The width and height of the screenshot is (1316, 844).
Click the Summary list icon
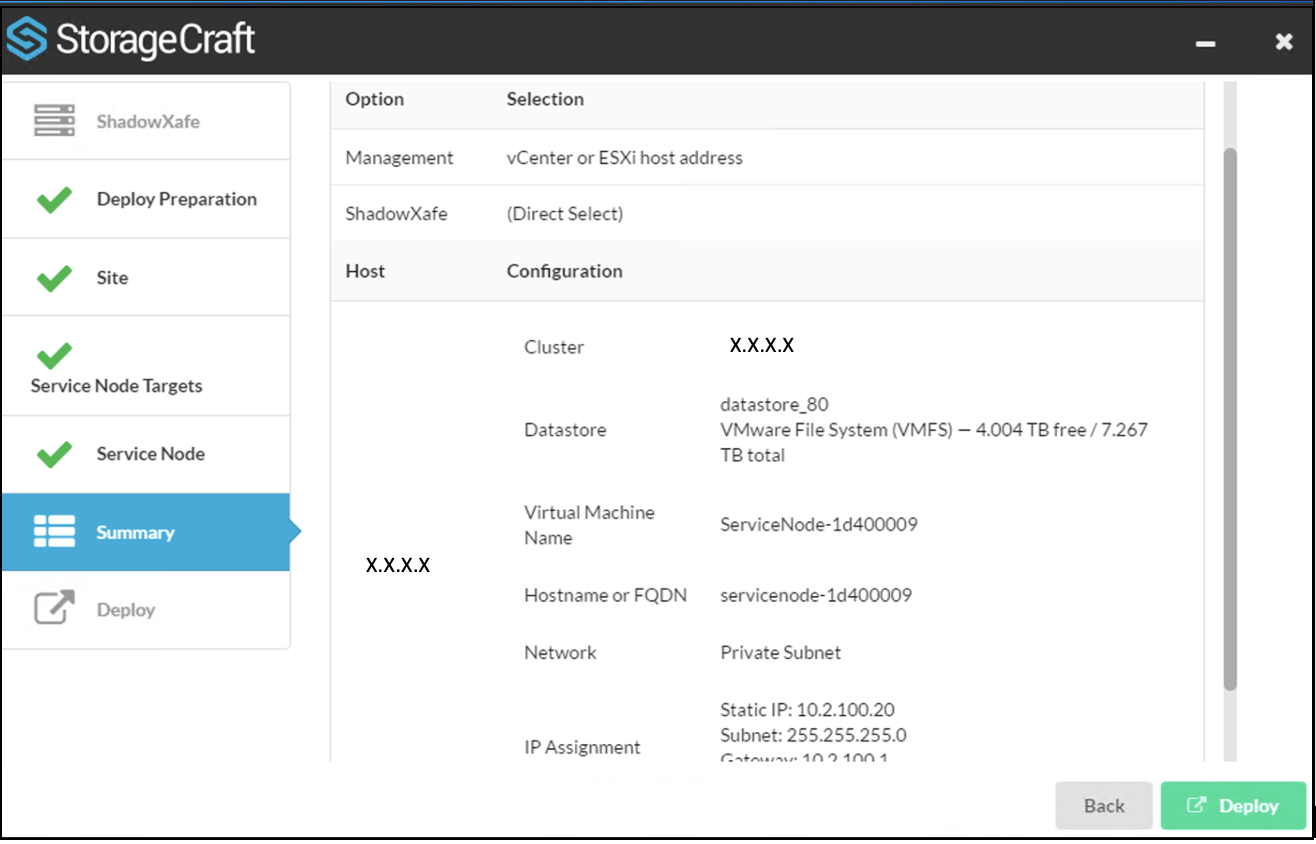(x=55, y=532)
